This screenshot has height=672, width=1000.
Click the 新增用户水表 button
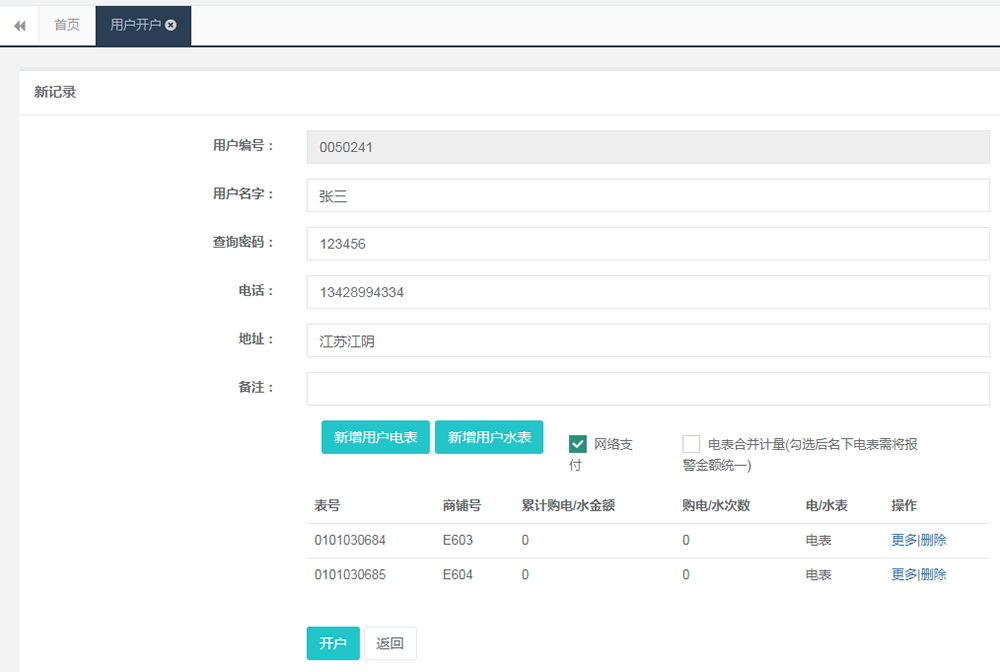pyautogui.click(x=489, y=437)
